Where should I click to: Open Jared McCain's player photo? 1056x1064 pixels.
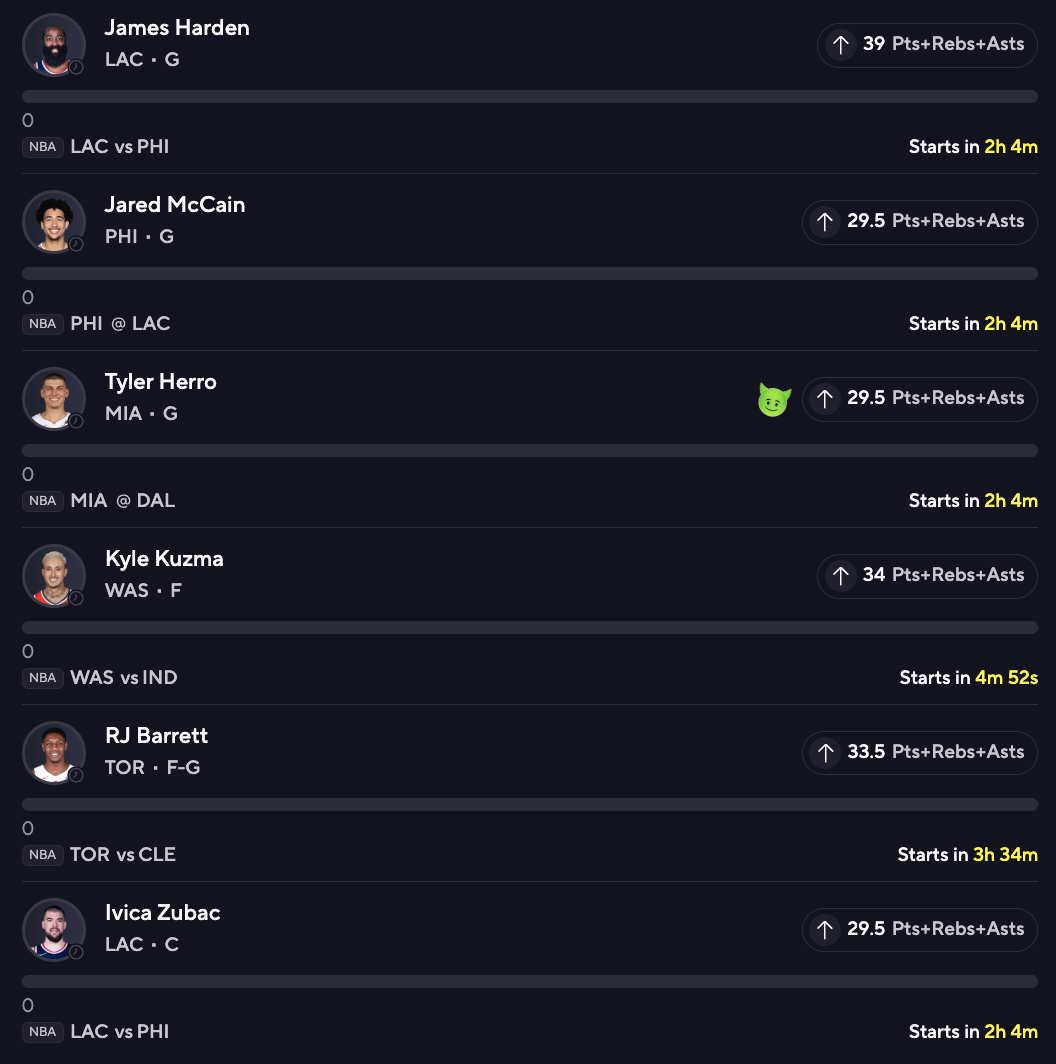[54, 222]
